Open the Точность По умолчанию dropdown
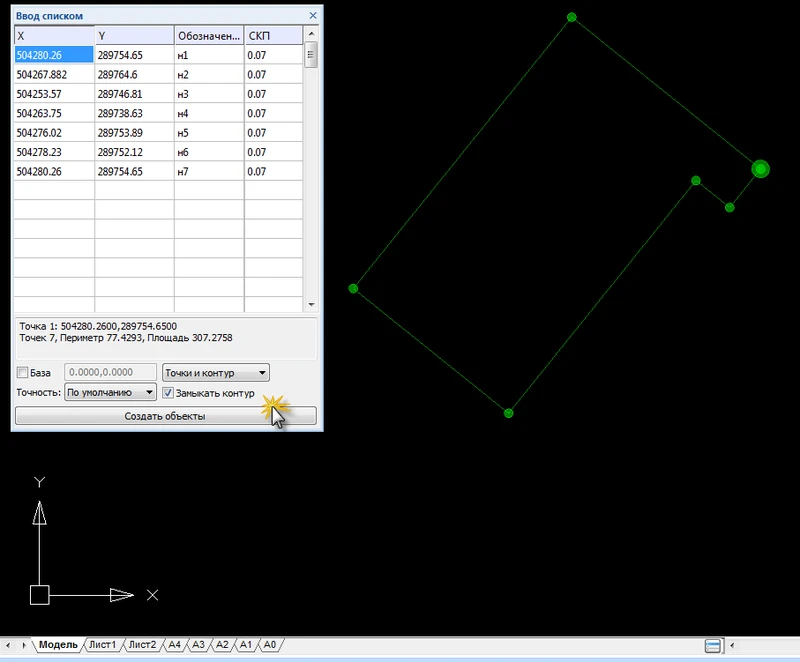The height and width of the screenshot is (662, 800). pos(110,393)
